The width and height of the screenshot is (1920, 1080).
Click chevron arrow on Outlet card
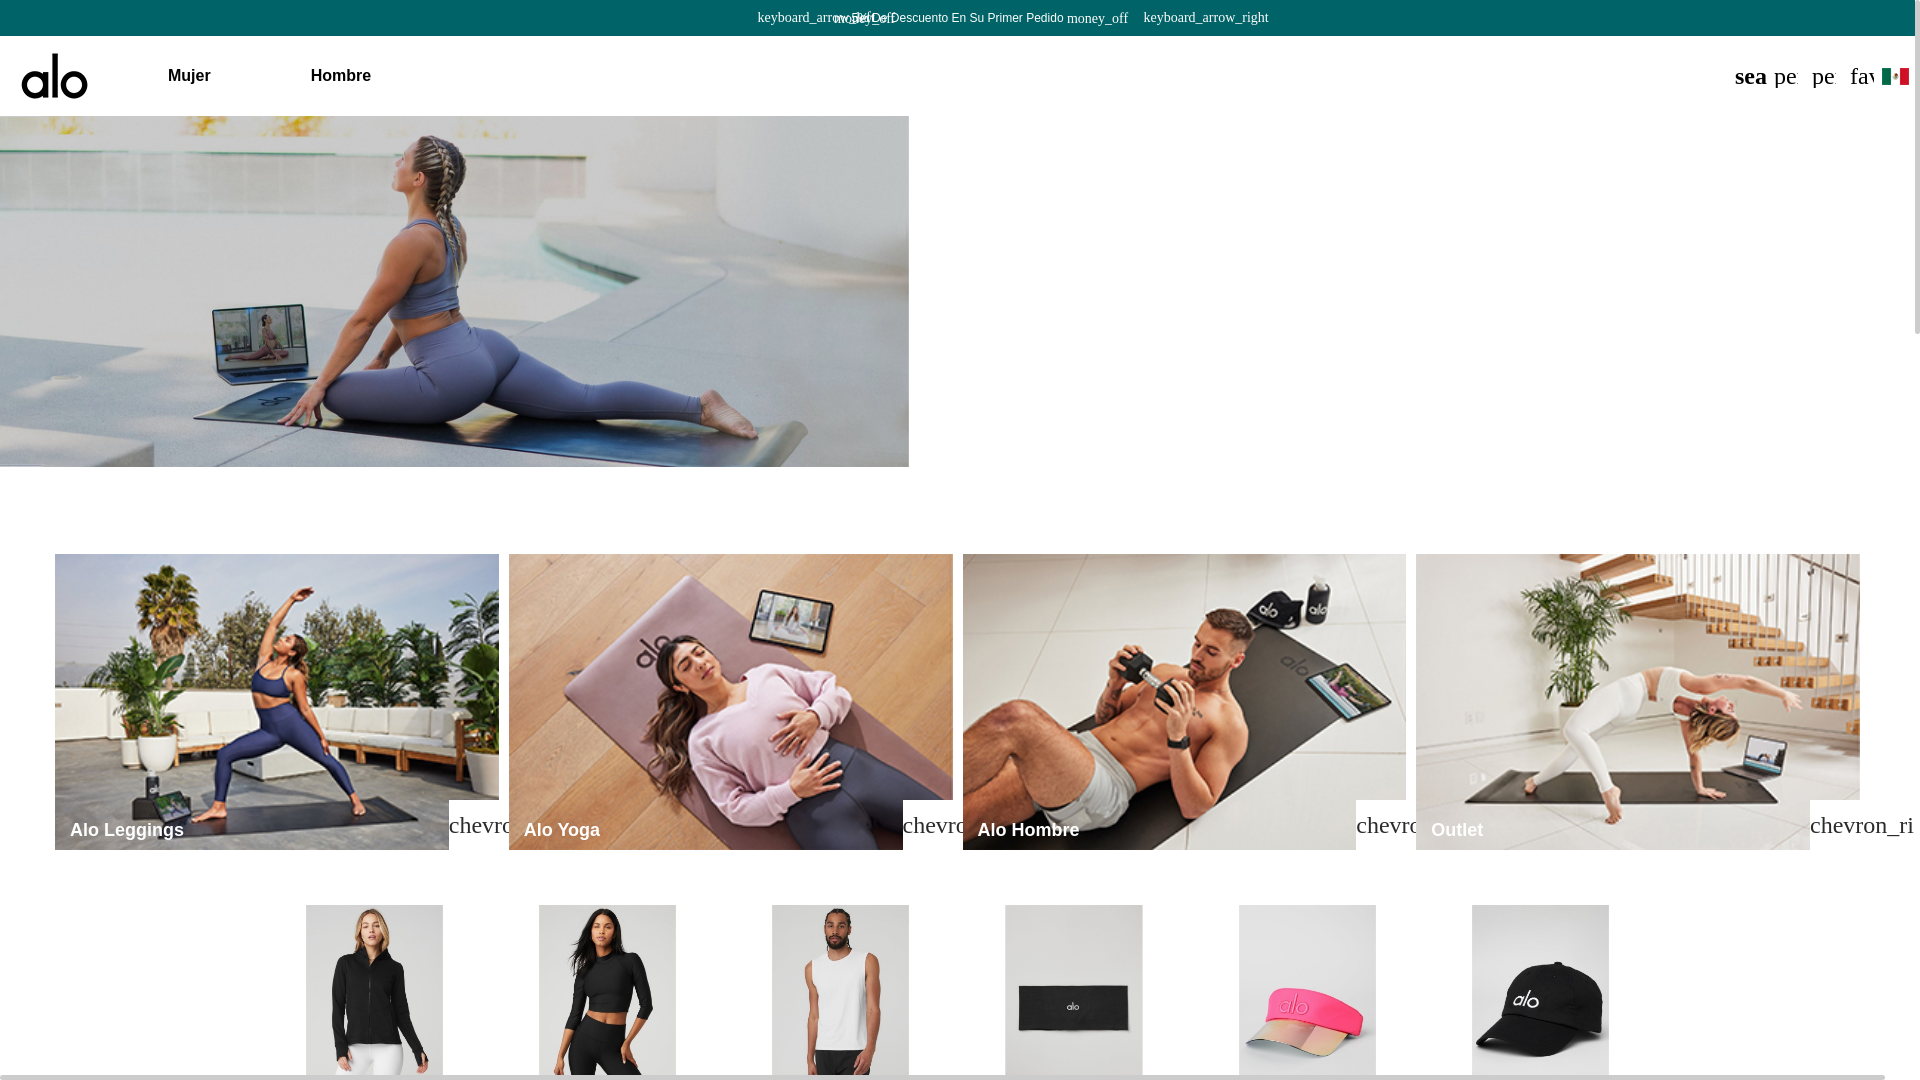point(1835,825)
